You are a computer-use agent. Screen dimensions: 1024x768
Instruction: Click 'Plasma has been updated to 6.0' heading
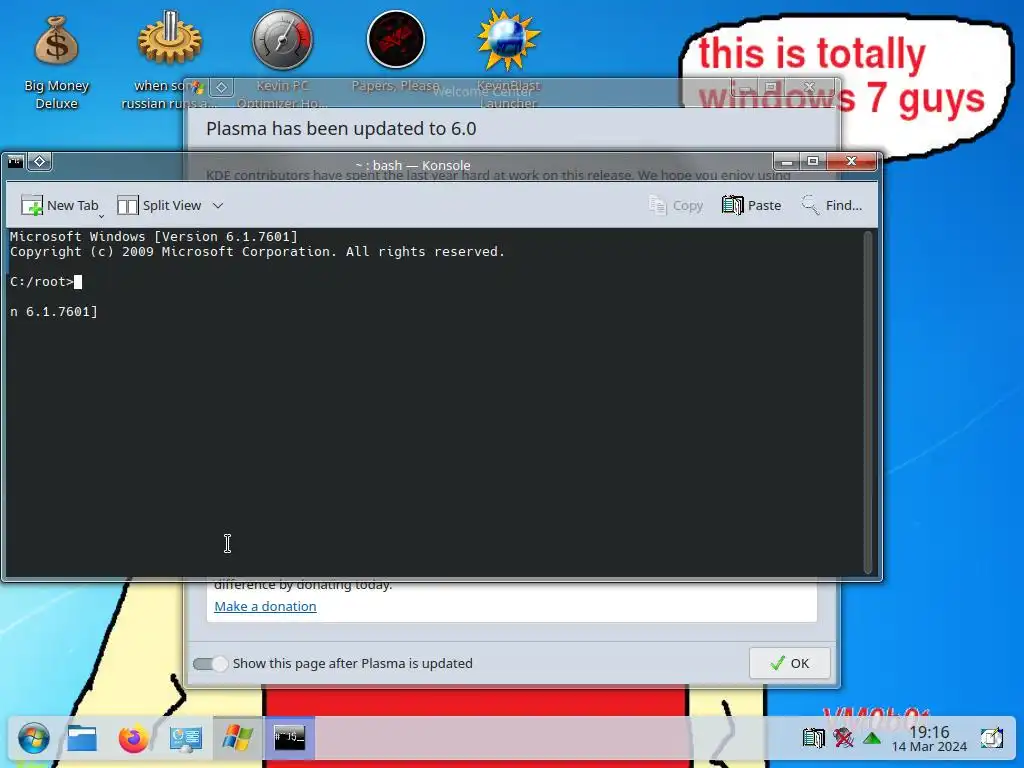pos(341,129)
